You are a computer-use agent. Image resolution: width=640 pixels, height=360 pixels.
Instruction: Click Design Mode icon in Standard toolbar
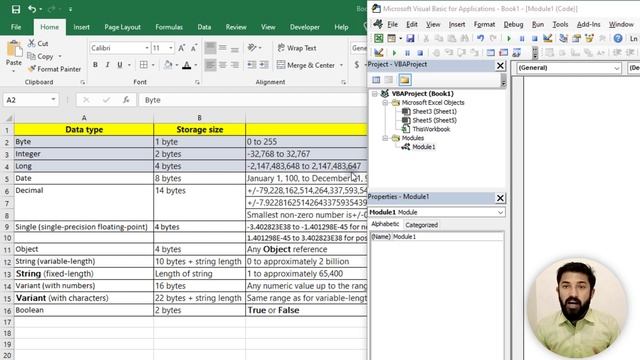548,38
